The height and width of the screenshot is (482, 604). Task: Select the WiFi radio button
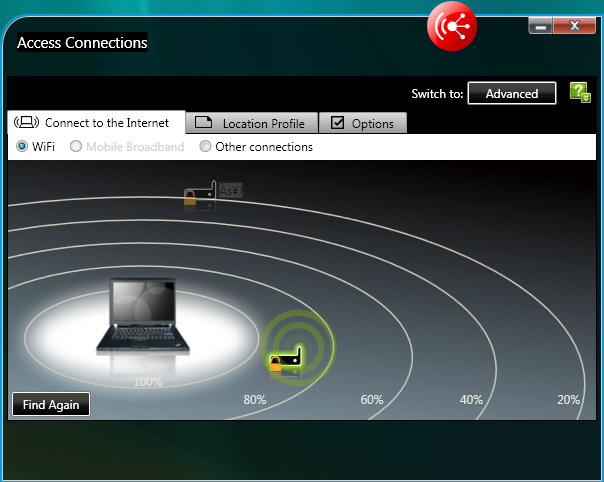pos(22,146)
